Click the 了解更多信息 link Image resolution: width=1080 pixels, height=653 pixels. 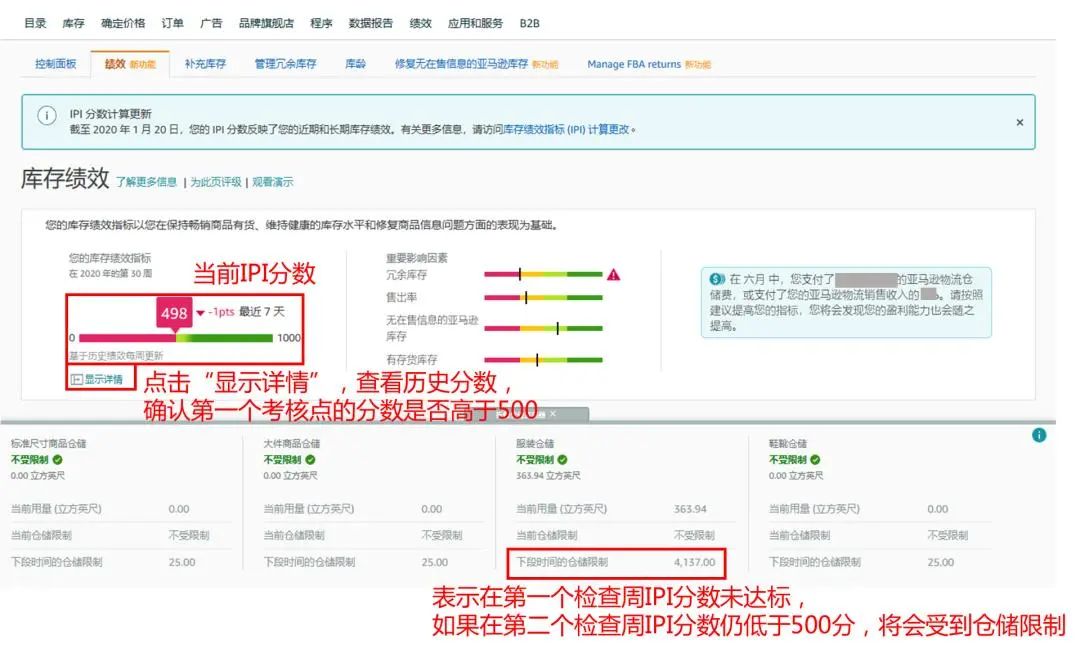[x=146, y=182]
